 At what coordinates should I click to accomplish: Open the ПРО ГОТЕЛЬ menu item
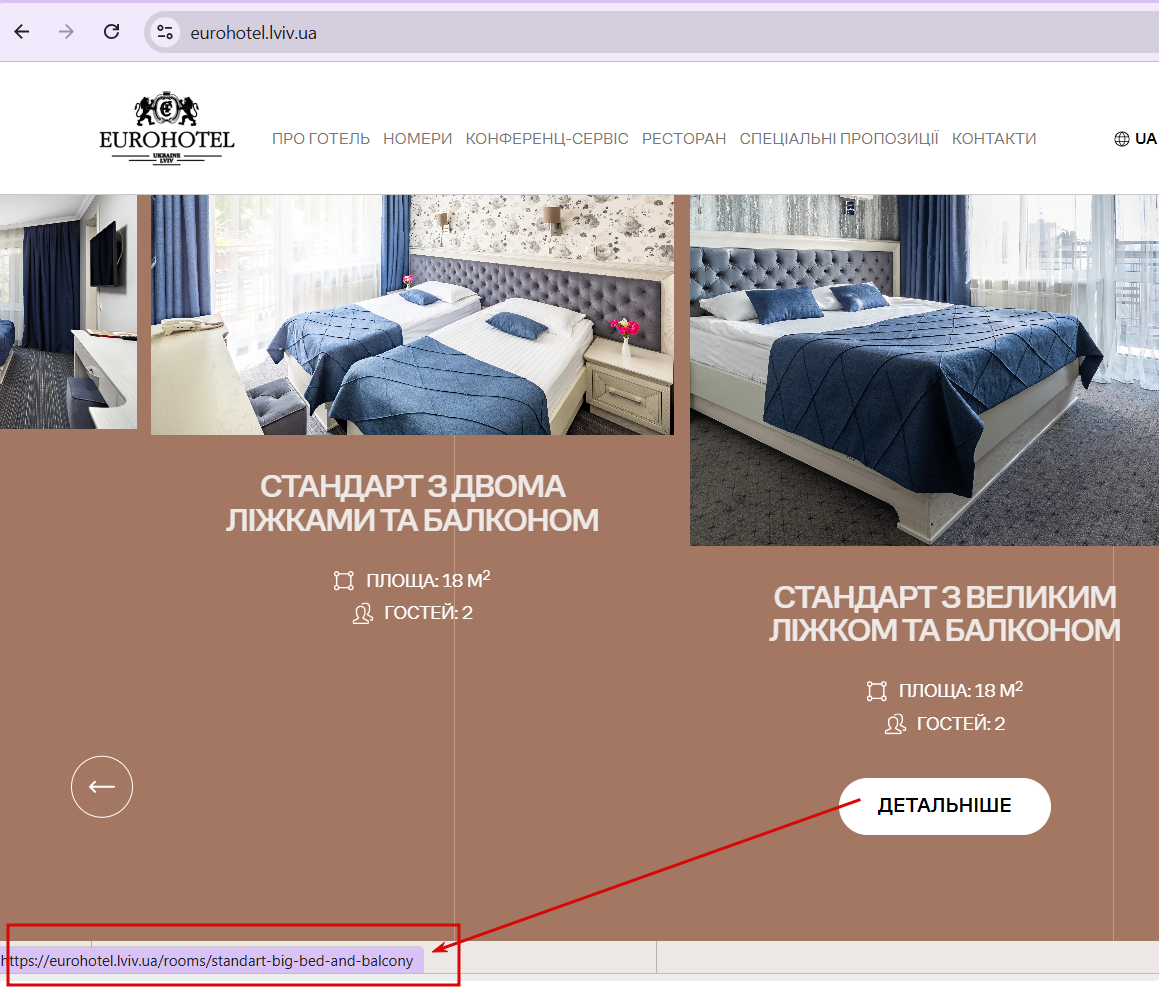pyautogui.click(x=321, y=139)
